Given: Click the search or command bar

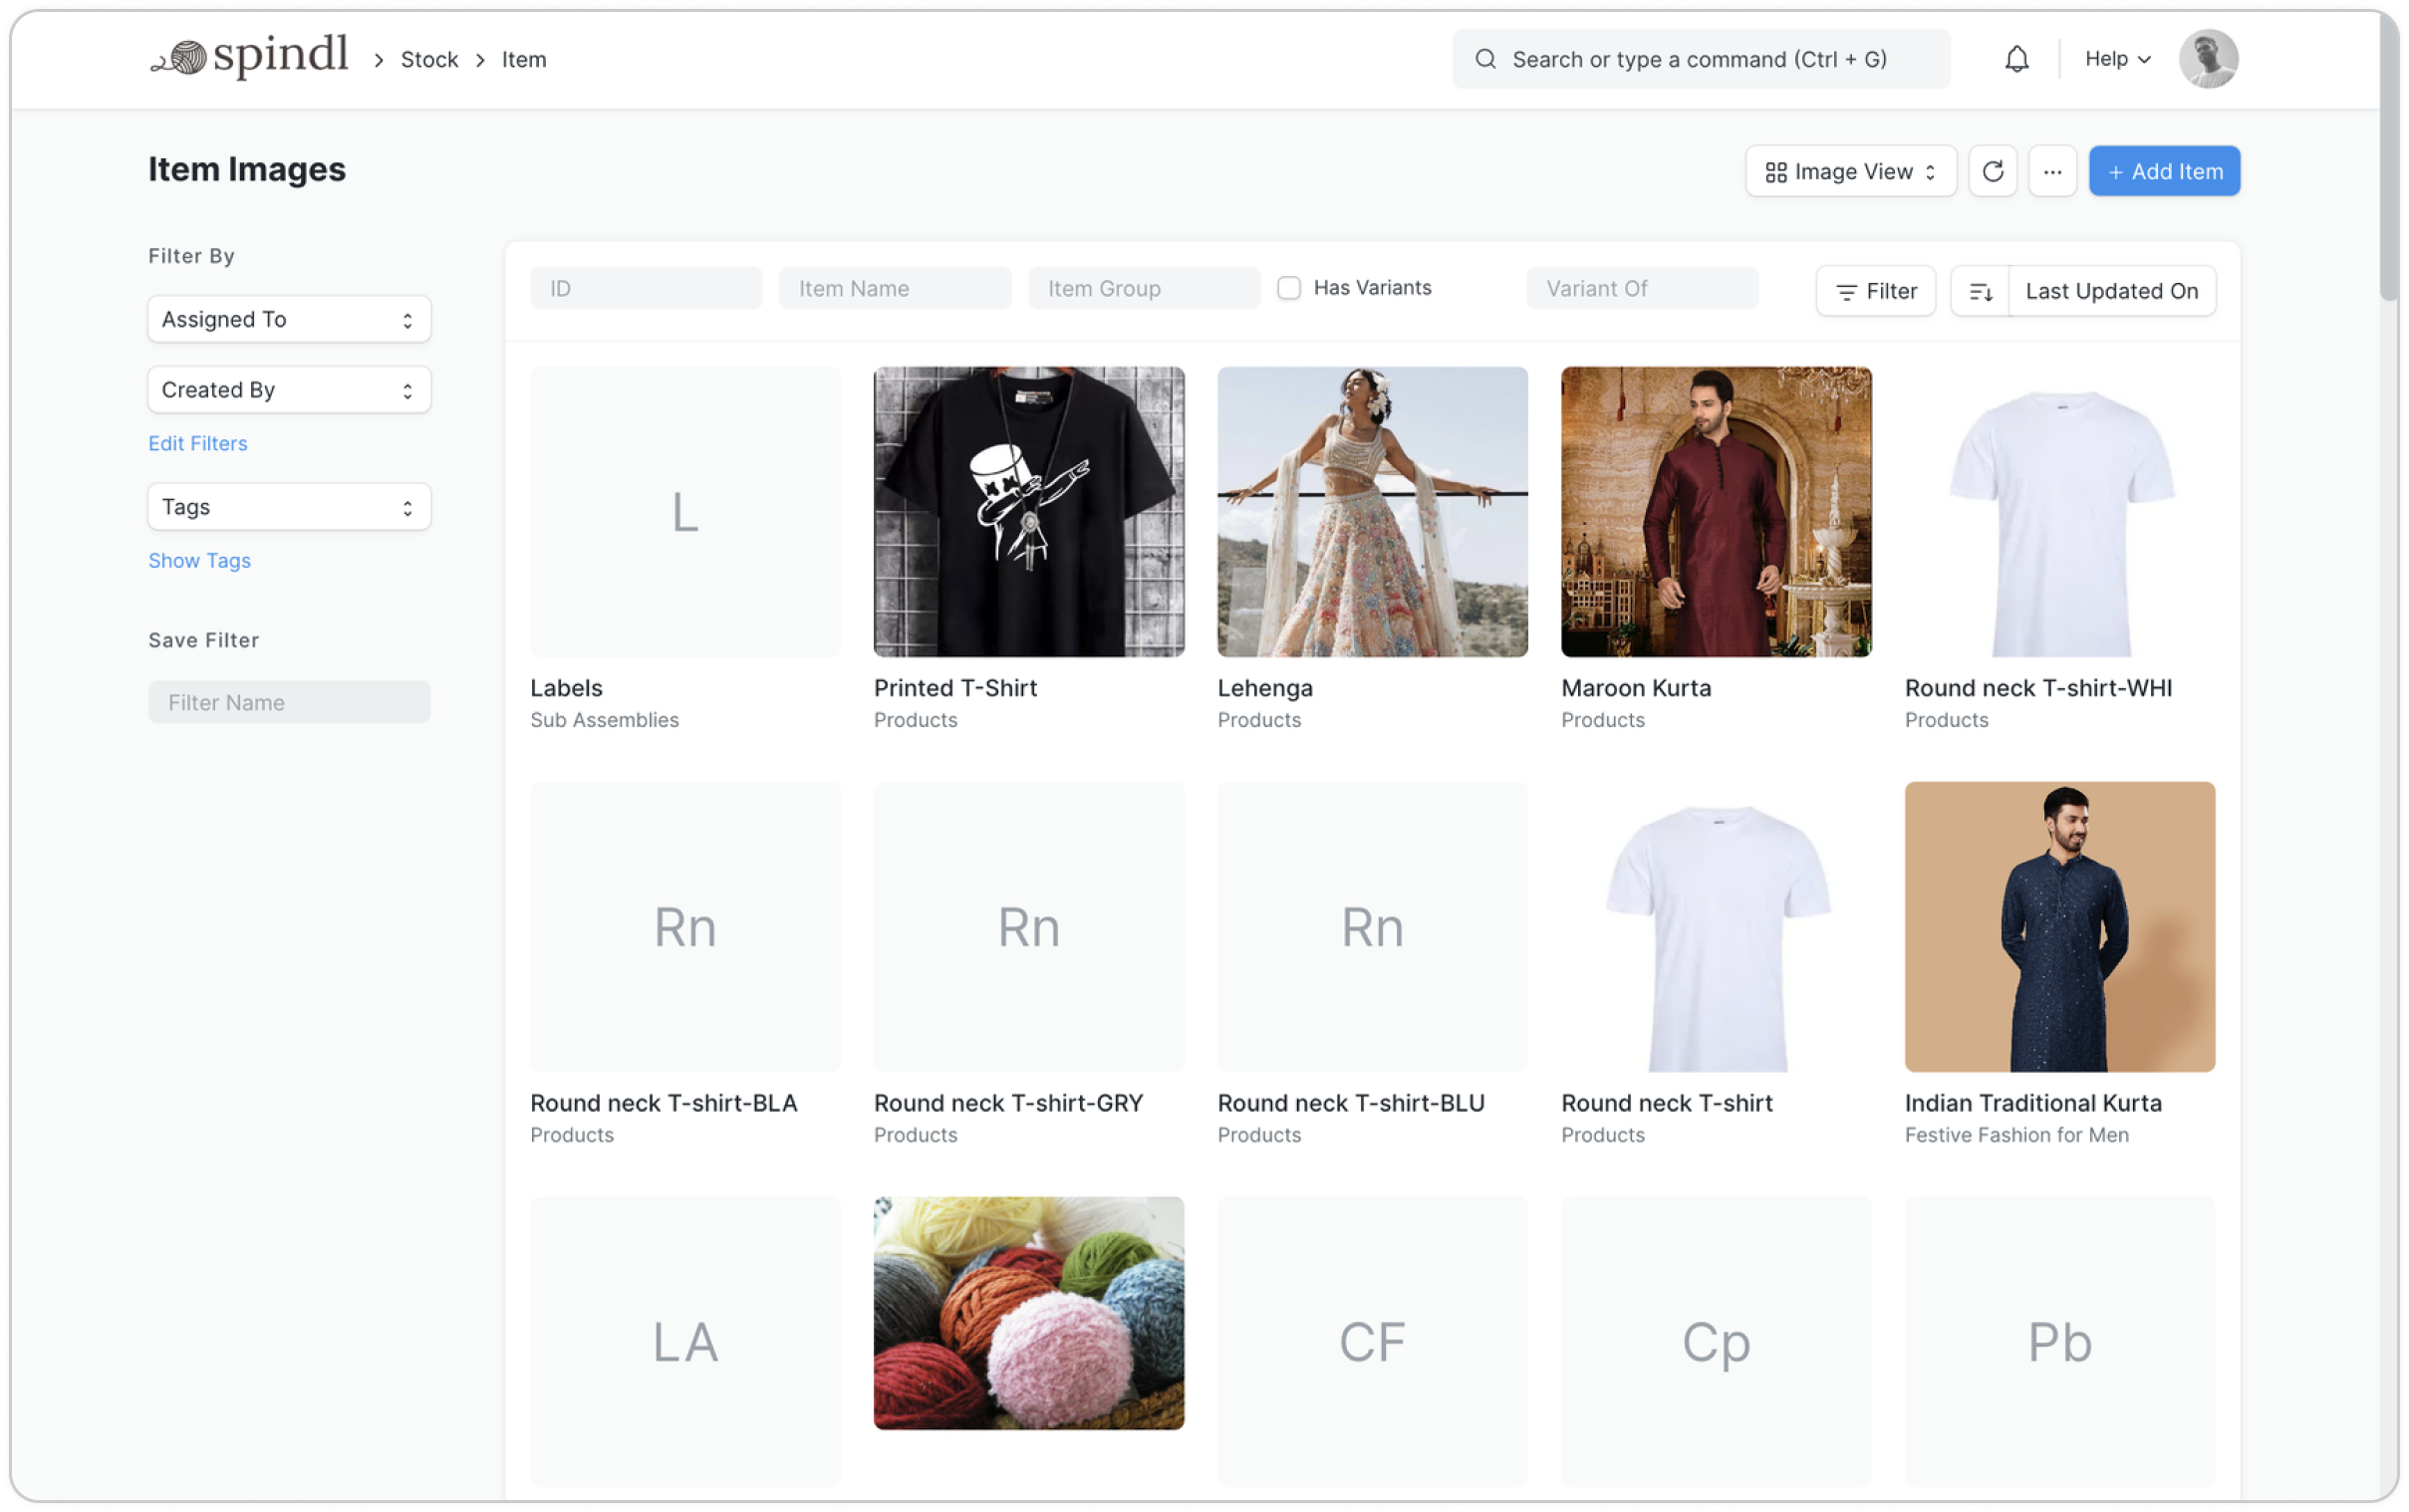Looking at the screenshot, I should tap(1701, 59).
